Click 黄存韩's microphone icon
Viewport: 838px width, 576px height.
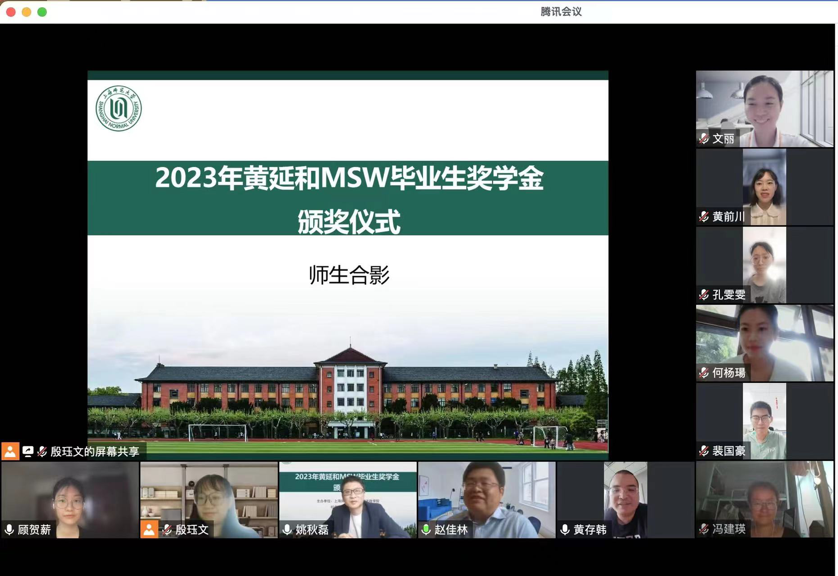coord(565,530)
